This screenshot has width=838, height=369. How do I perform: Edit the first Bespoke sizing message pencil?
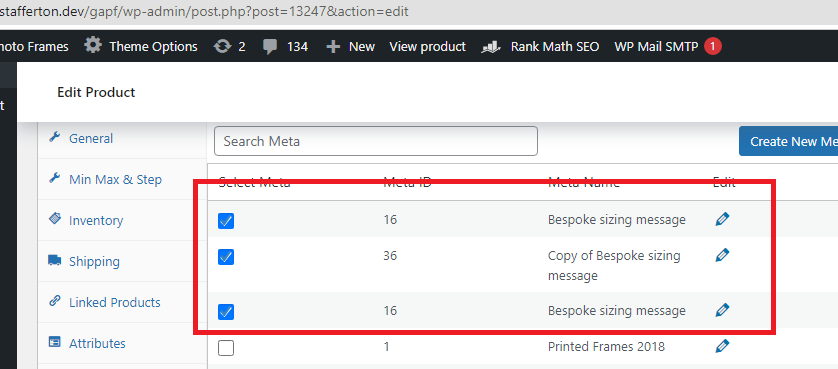(x=722, y=219)
